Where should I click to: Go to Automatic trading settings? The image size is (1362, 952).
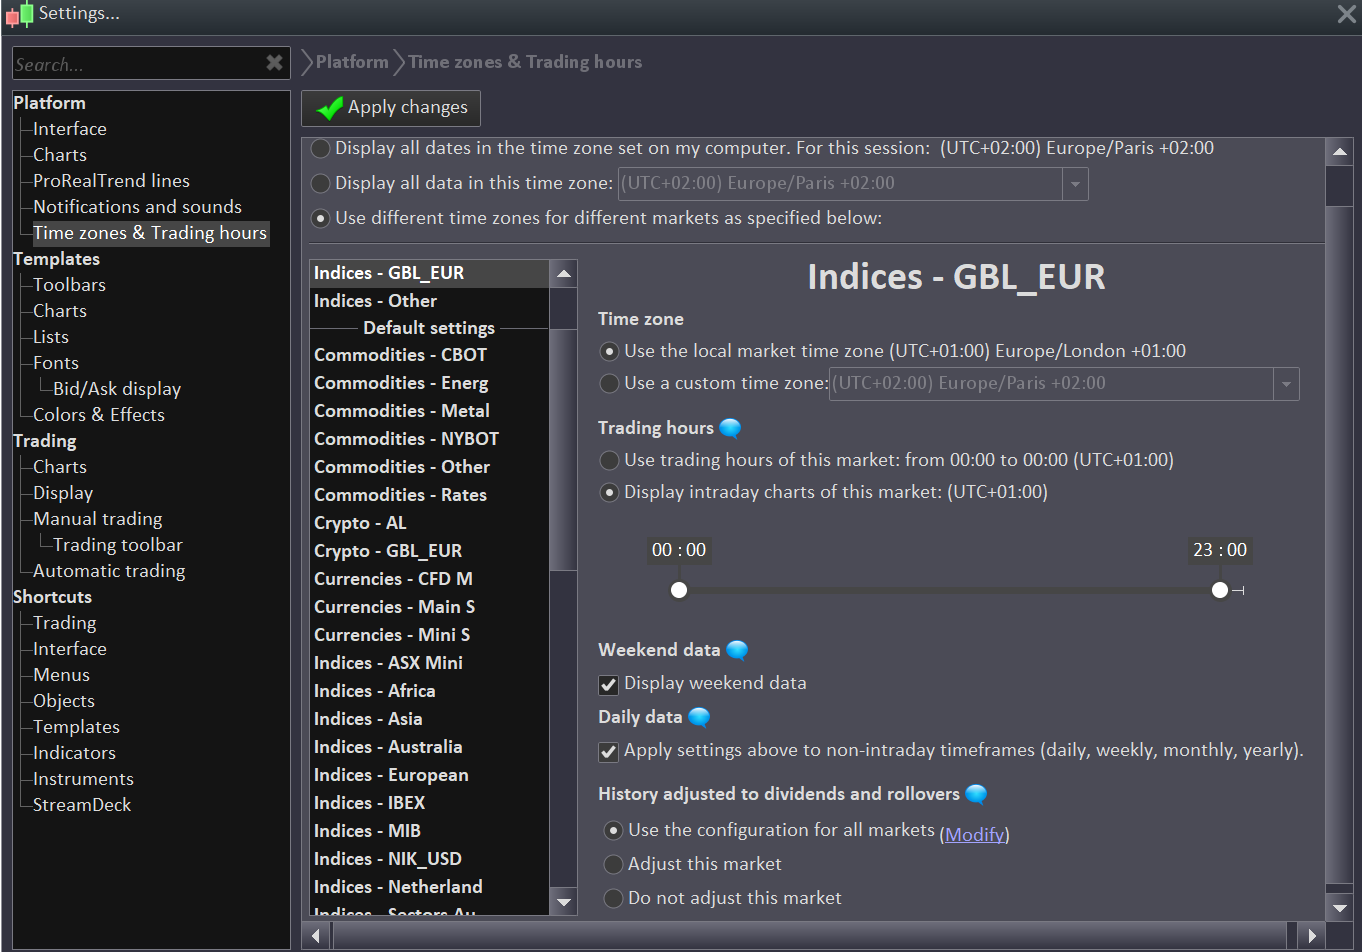pyautogui.click(x=109, y=571)
